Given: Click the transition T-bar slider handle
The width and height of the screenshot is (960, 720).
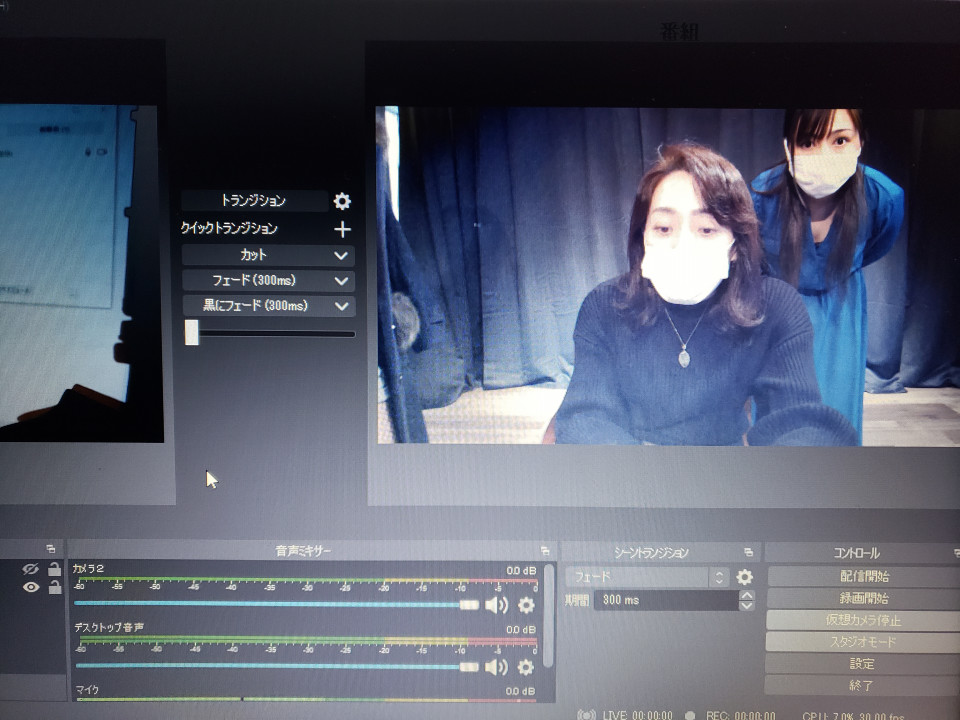Looking at the screenshot, I should [192, 332].
